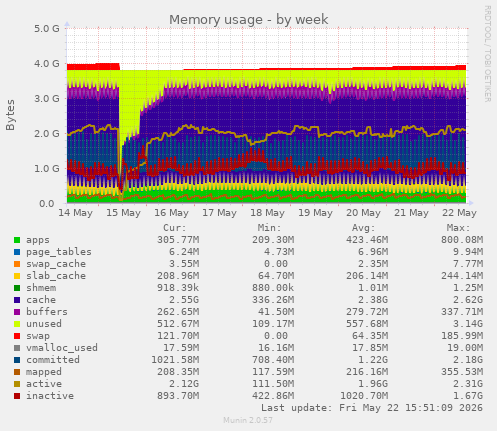Select the 'vmalloc_used' legend label

point(62,348)
